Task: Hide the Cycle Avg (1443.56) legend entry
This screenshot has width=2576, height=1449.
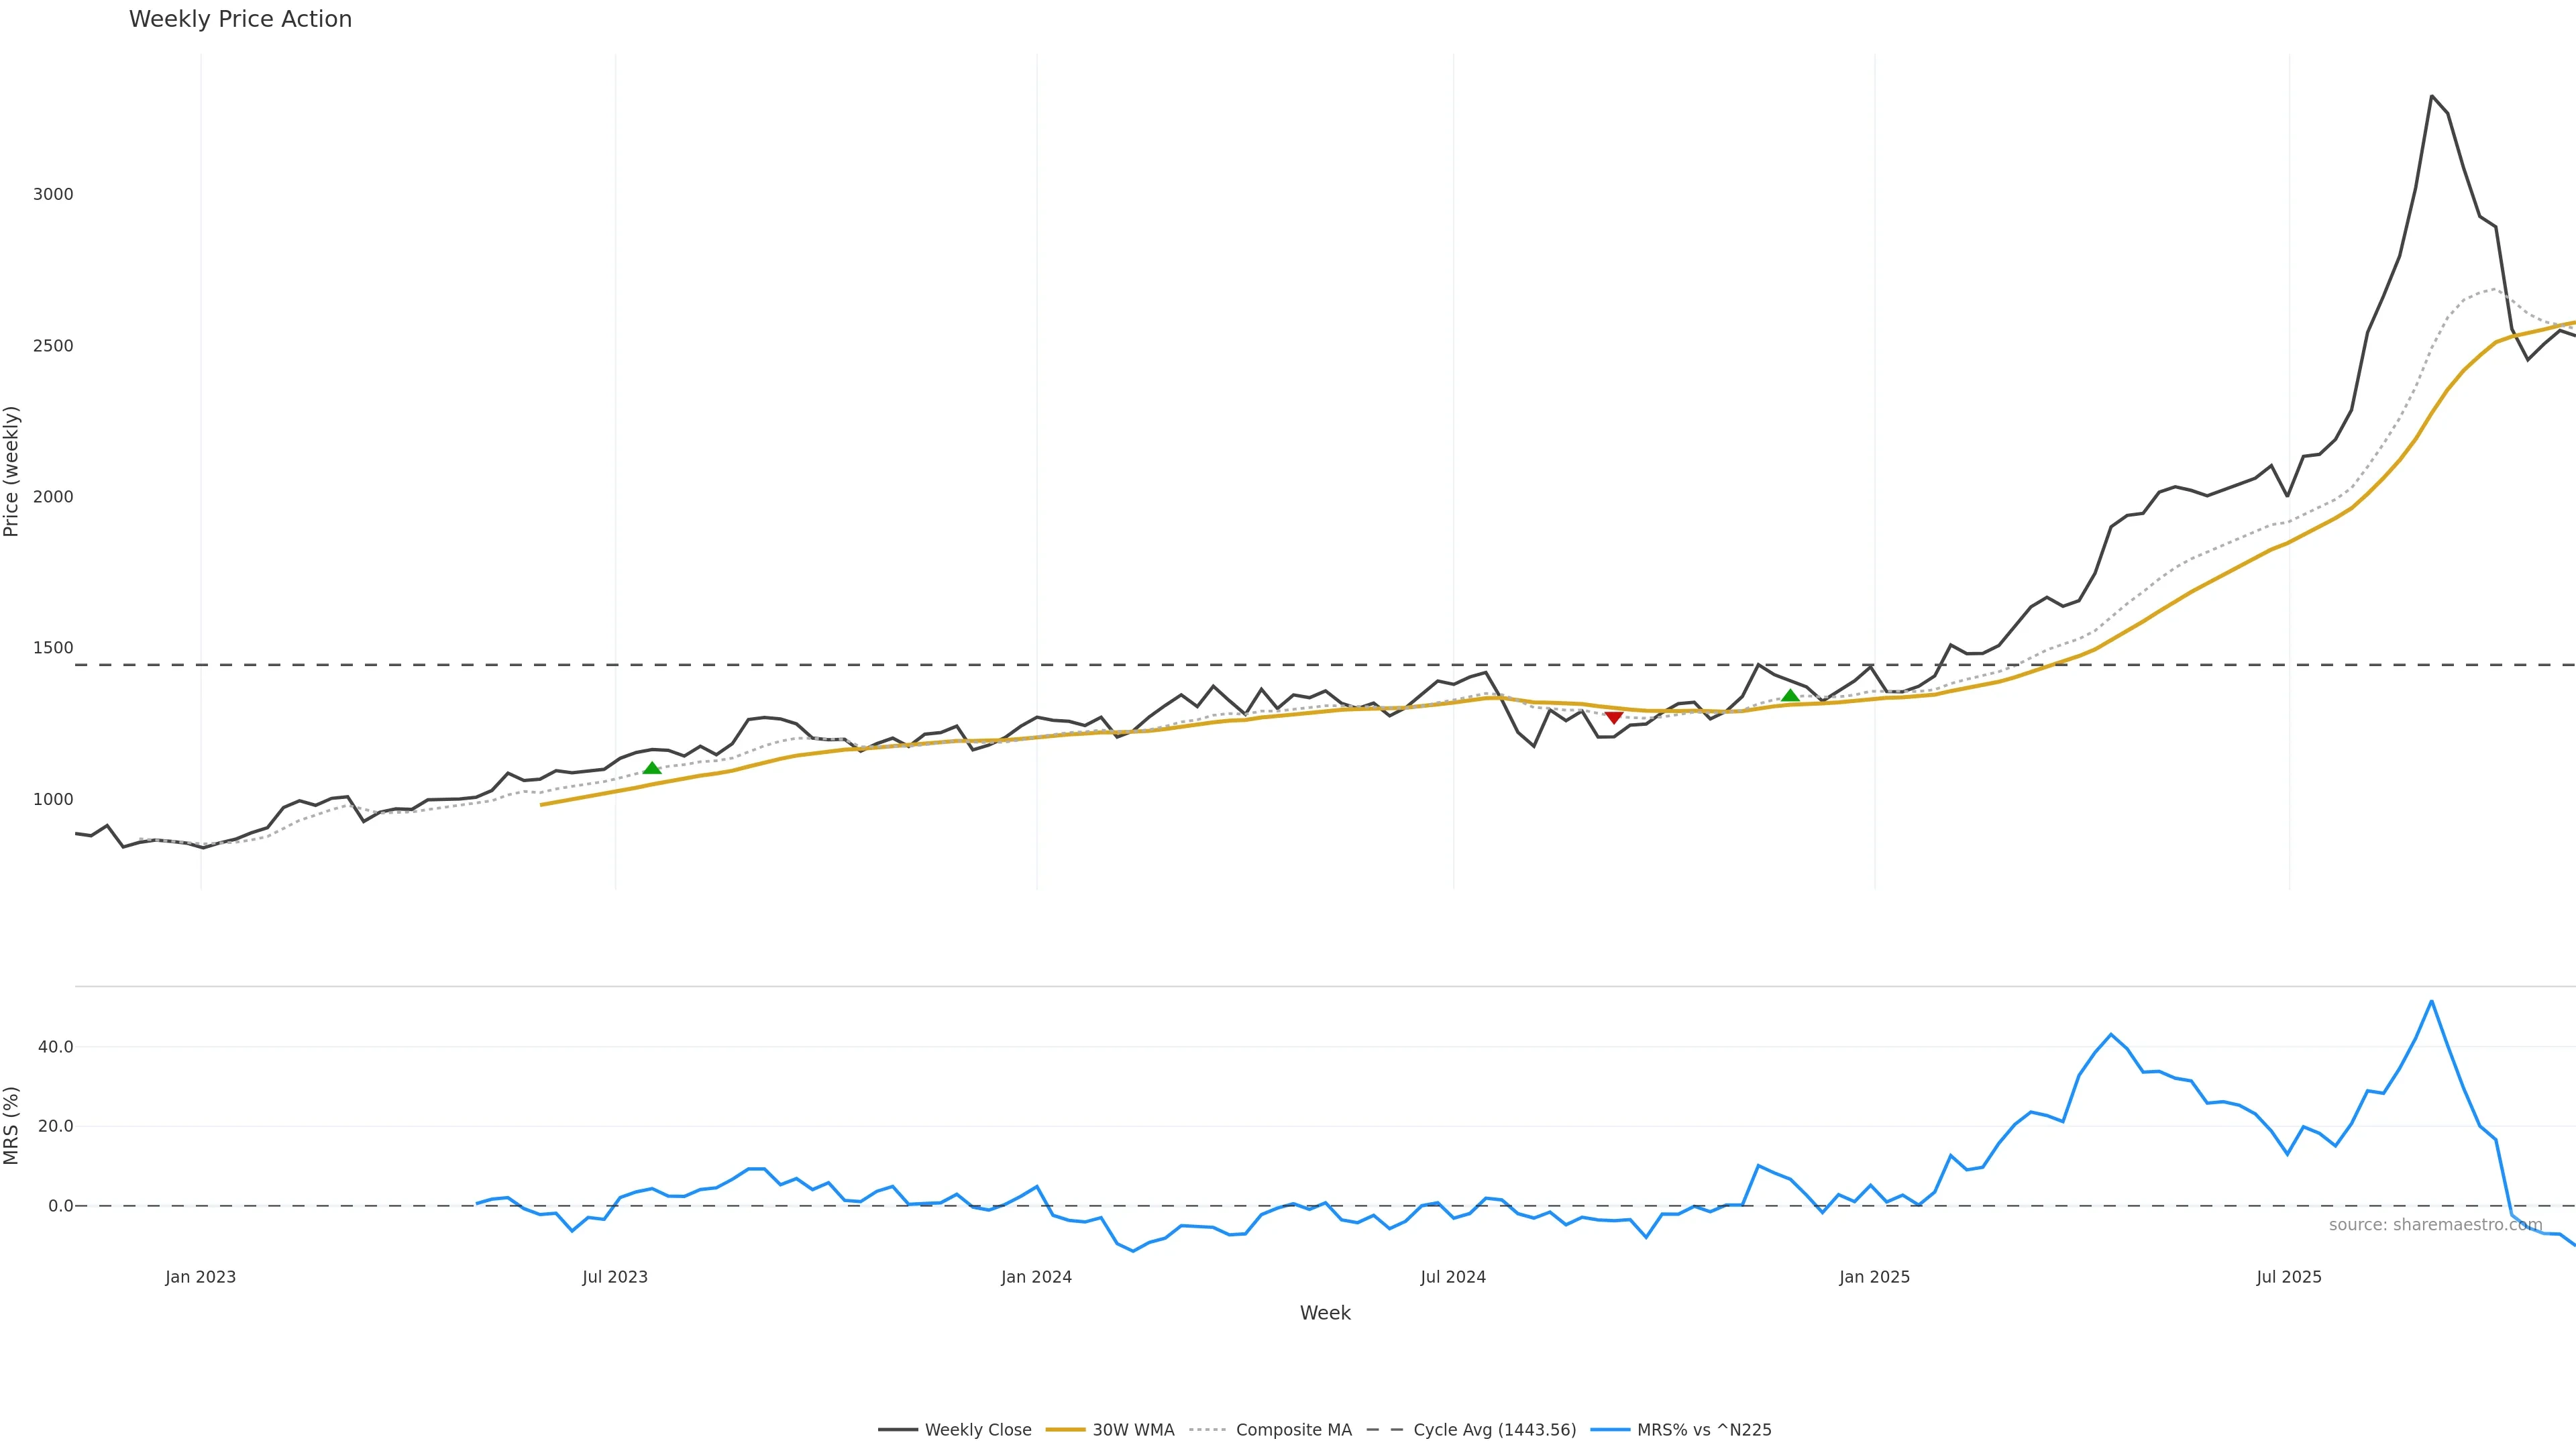Action: pyautogui.click(x=1494, y=1430)
